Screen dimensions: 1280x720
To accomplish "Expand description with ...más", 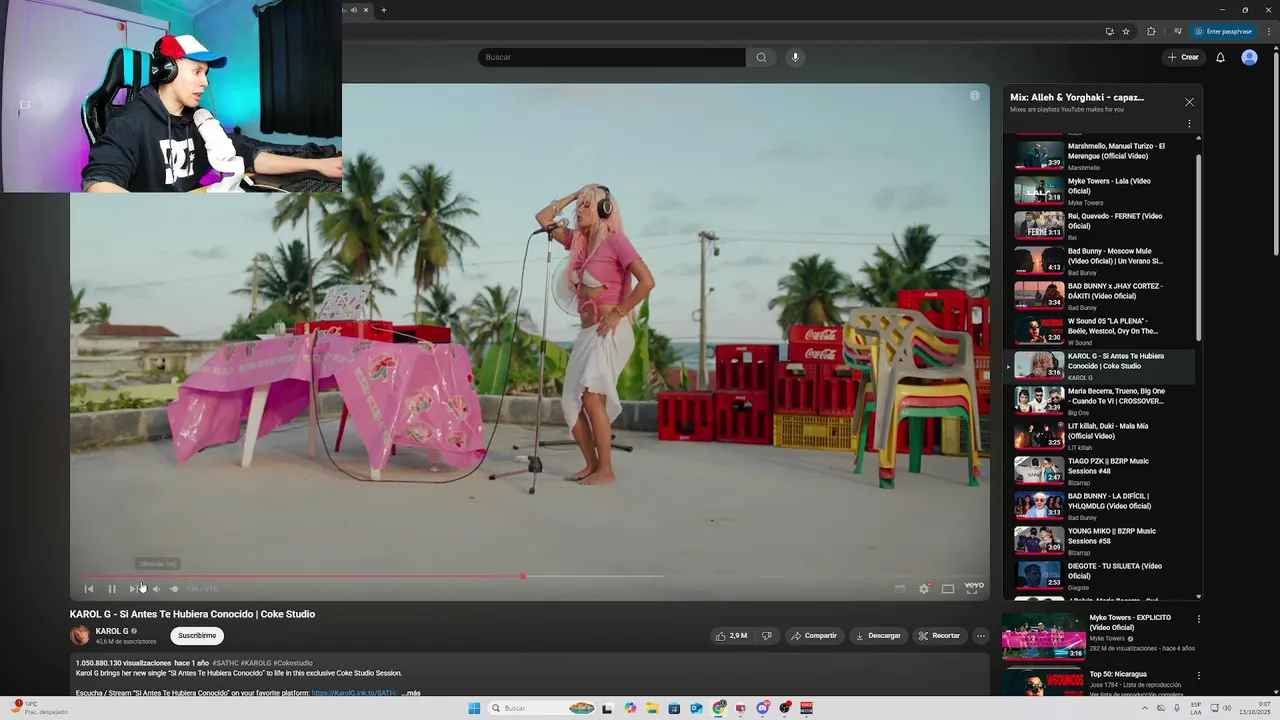I will (x=411, y=693).
